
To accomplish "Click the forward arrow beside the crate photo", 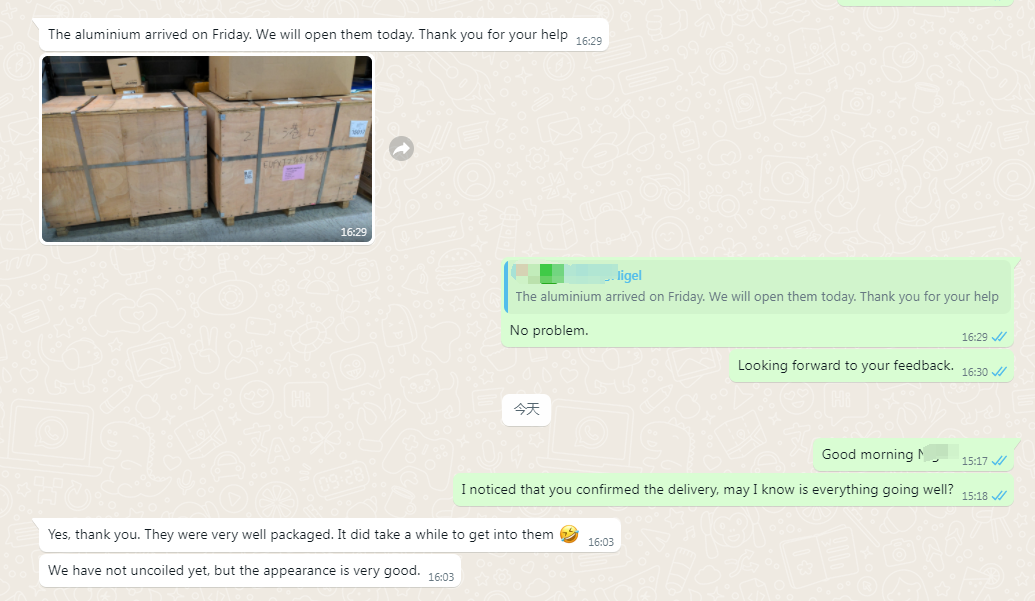I will 401,149.
